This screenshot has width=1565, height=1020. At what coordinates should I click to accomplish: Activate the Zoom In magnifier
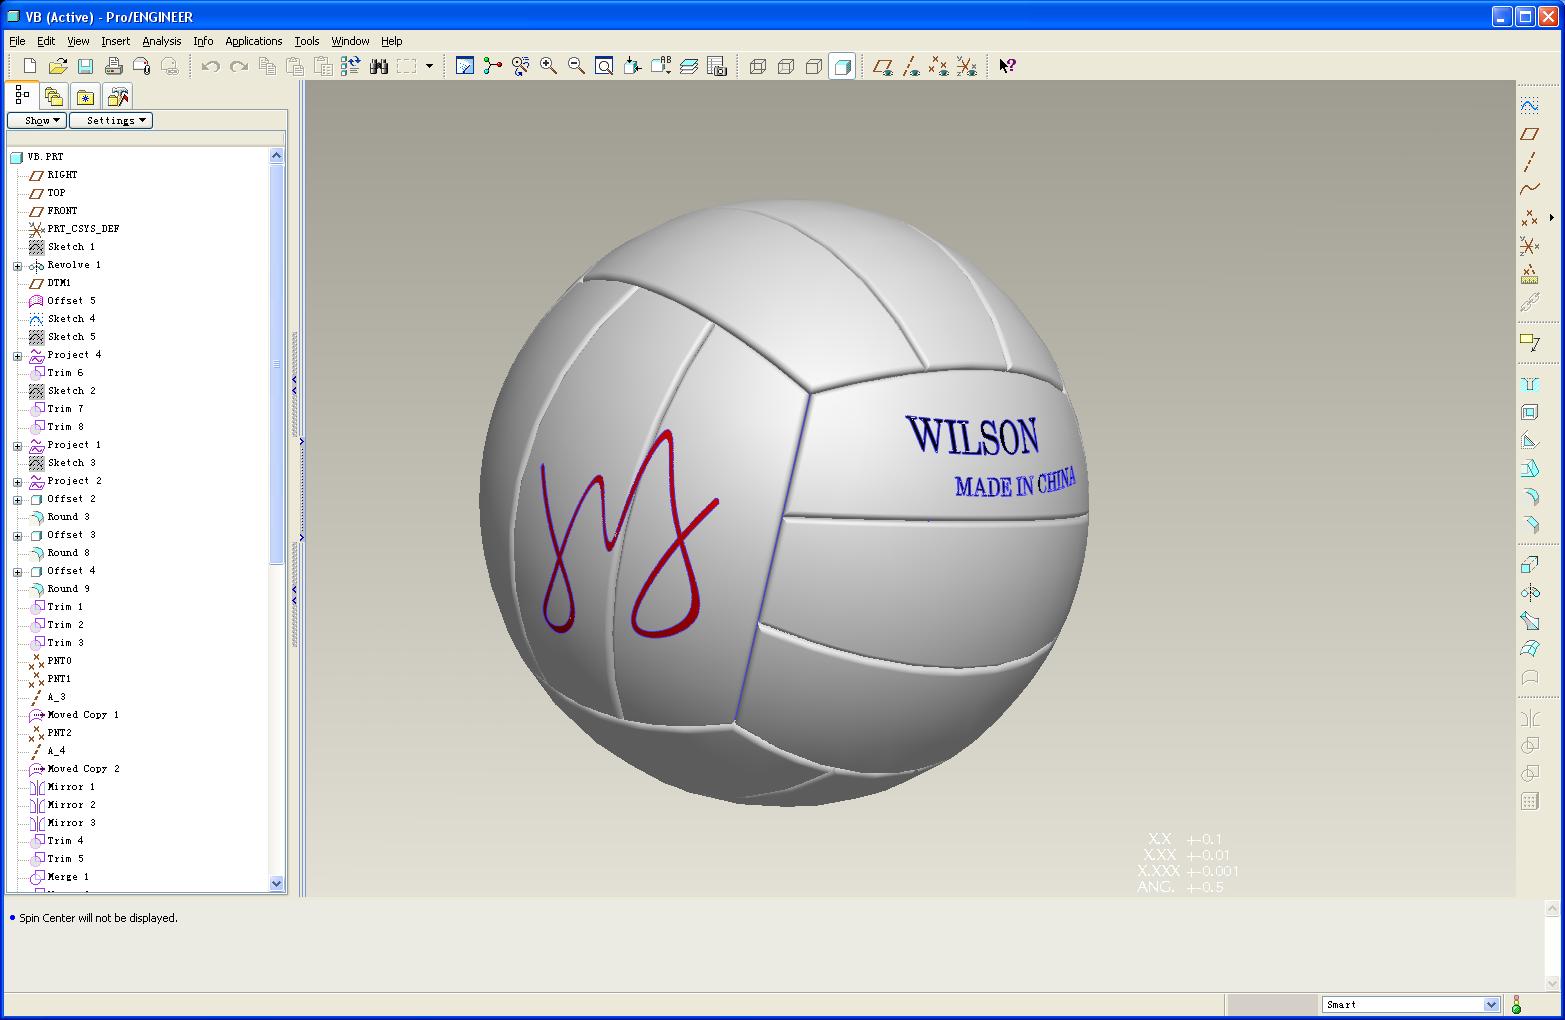548,66
